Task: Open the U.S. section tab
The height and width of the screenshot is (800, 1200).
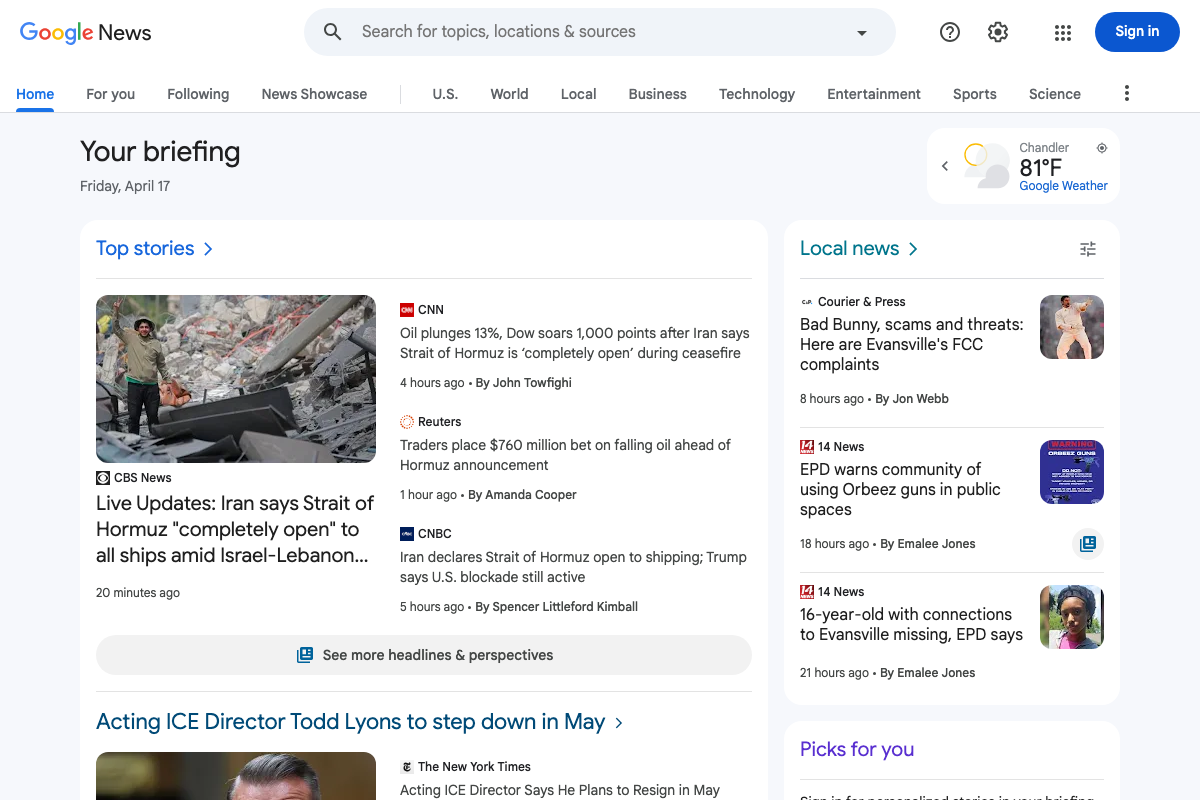Action: tap(445, 94)
